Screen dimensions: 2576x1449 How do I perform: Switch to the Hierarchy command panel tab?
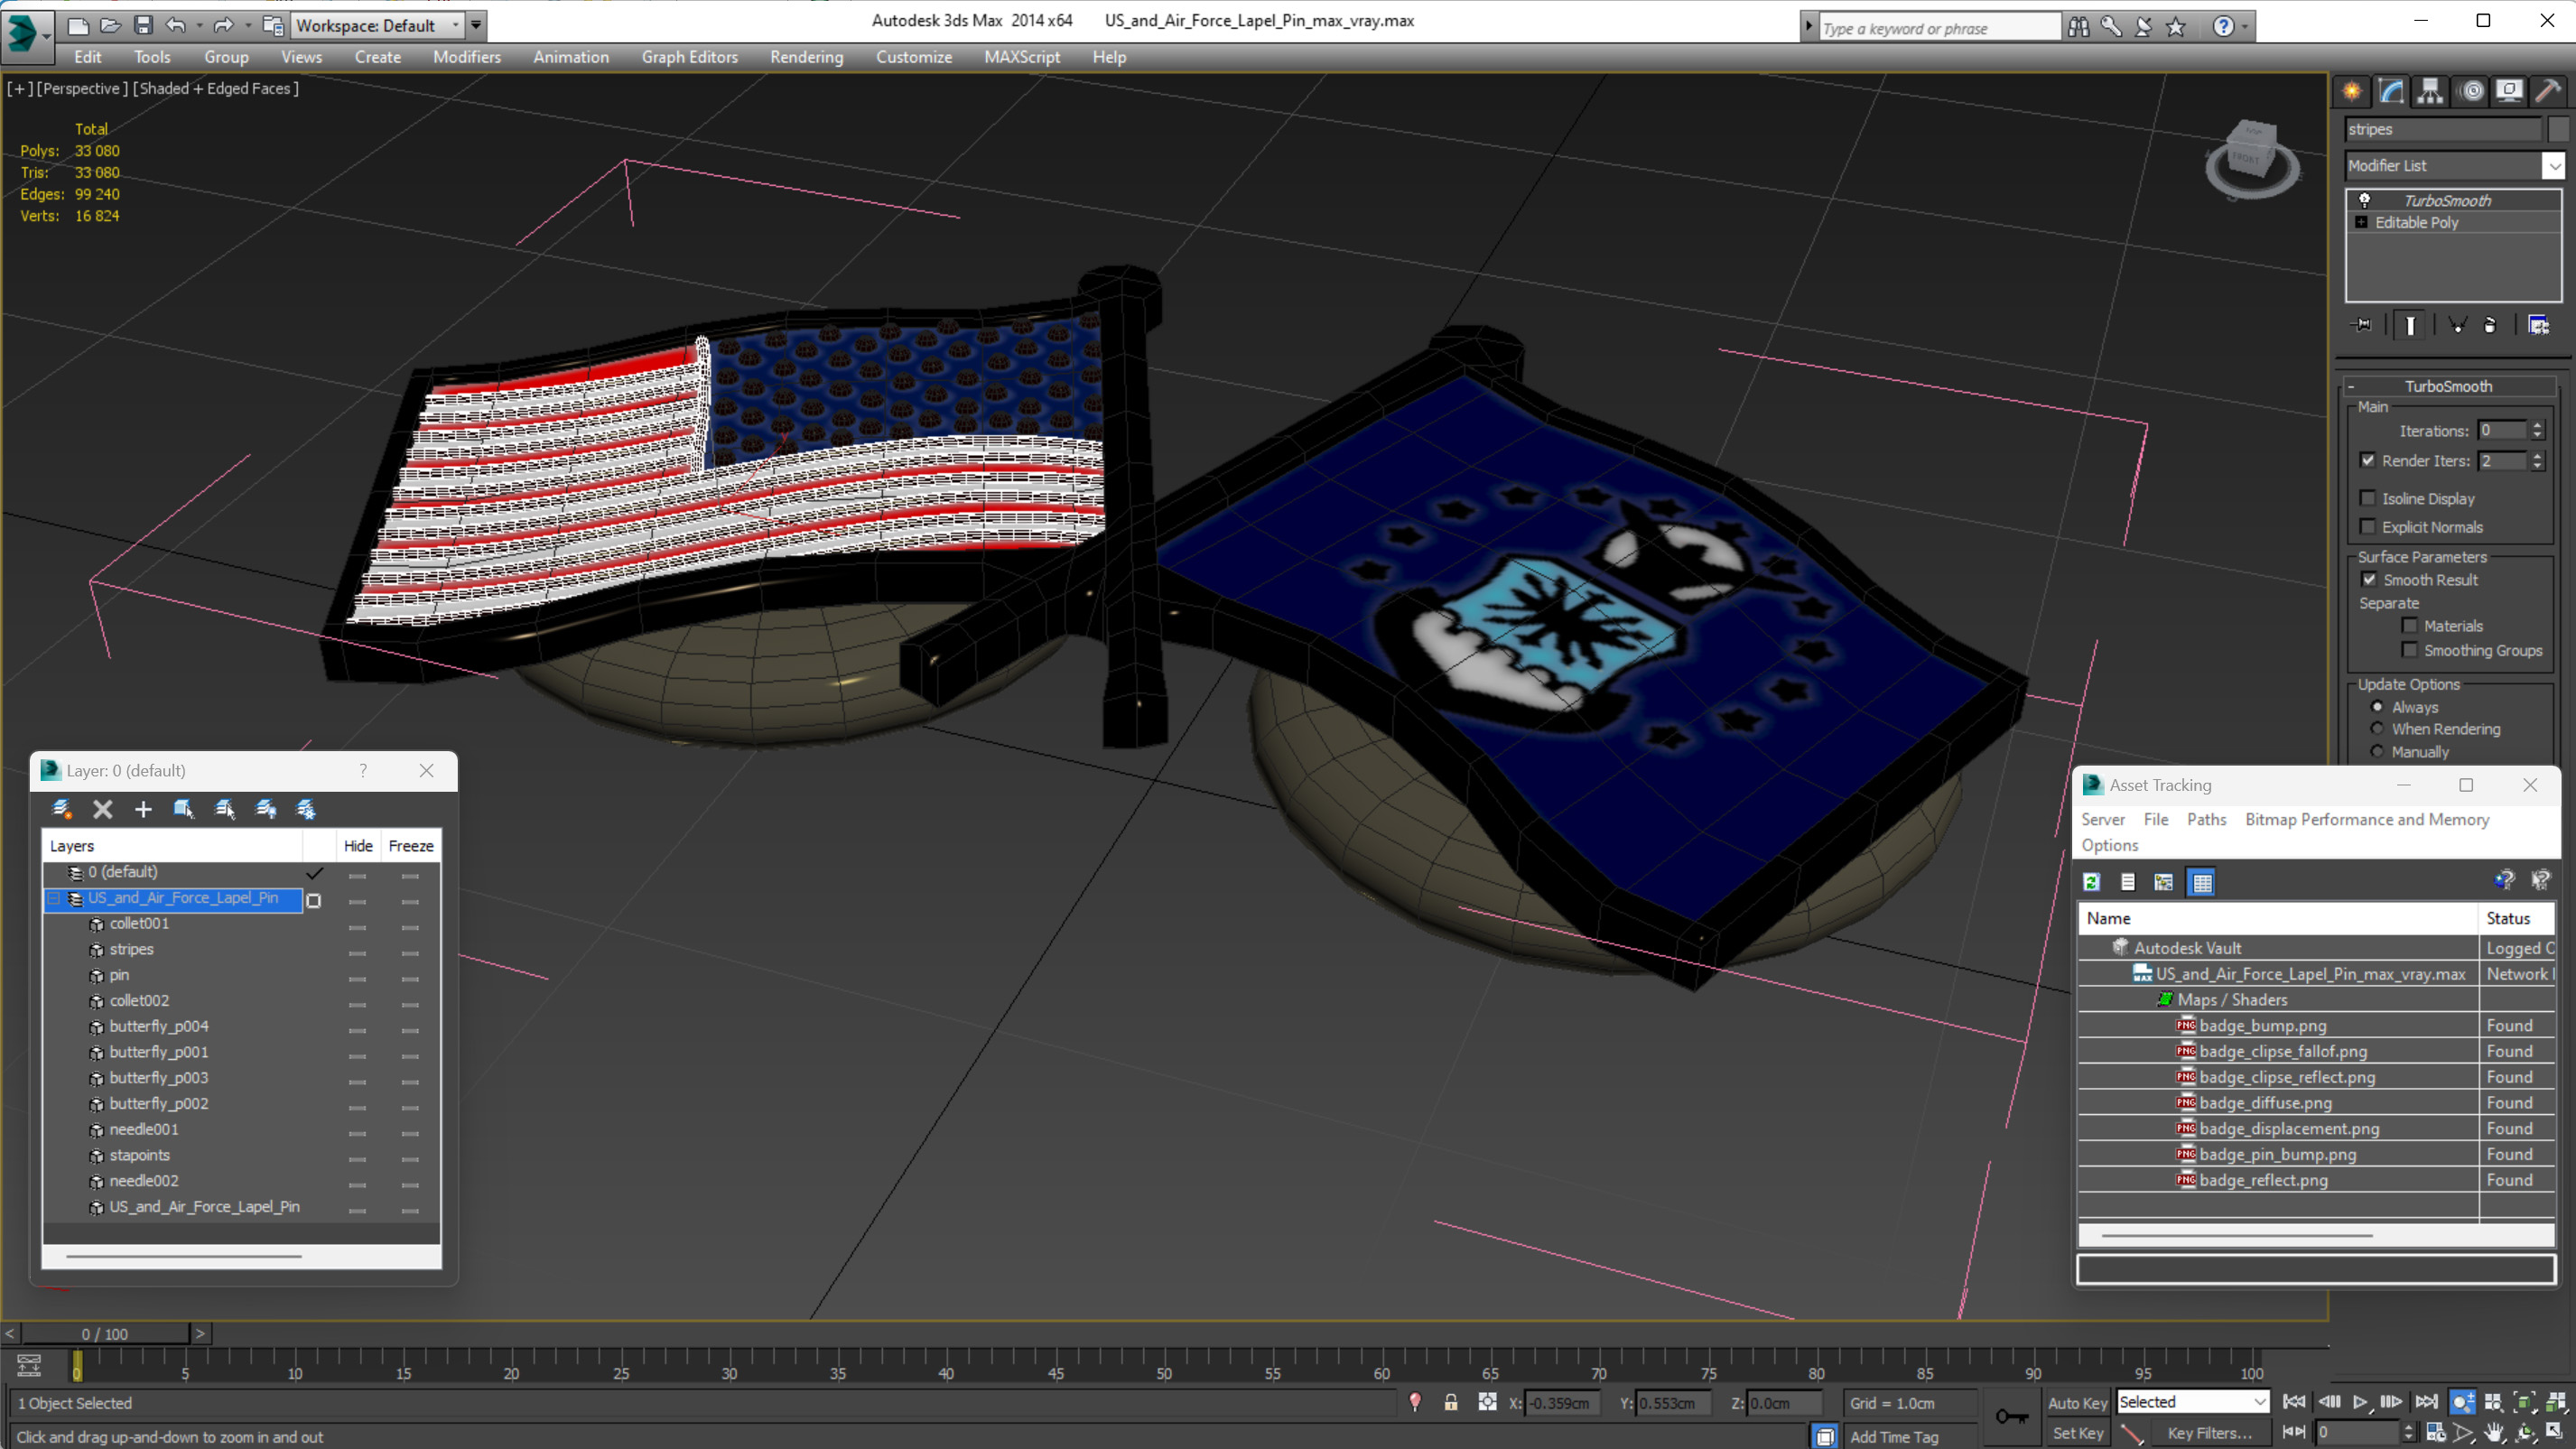click(x=2430, y=91)
